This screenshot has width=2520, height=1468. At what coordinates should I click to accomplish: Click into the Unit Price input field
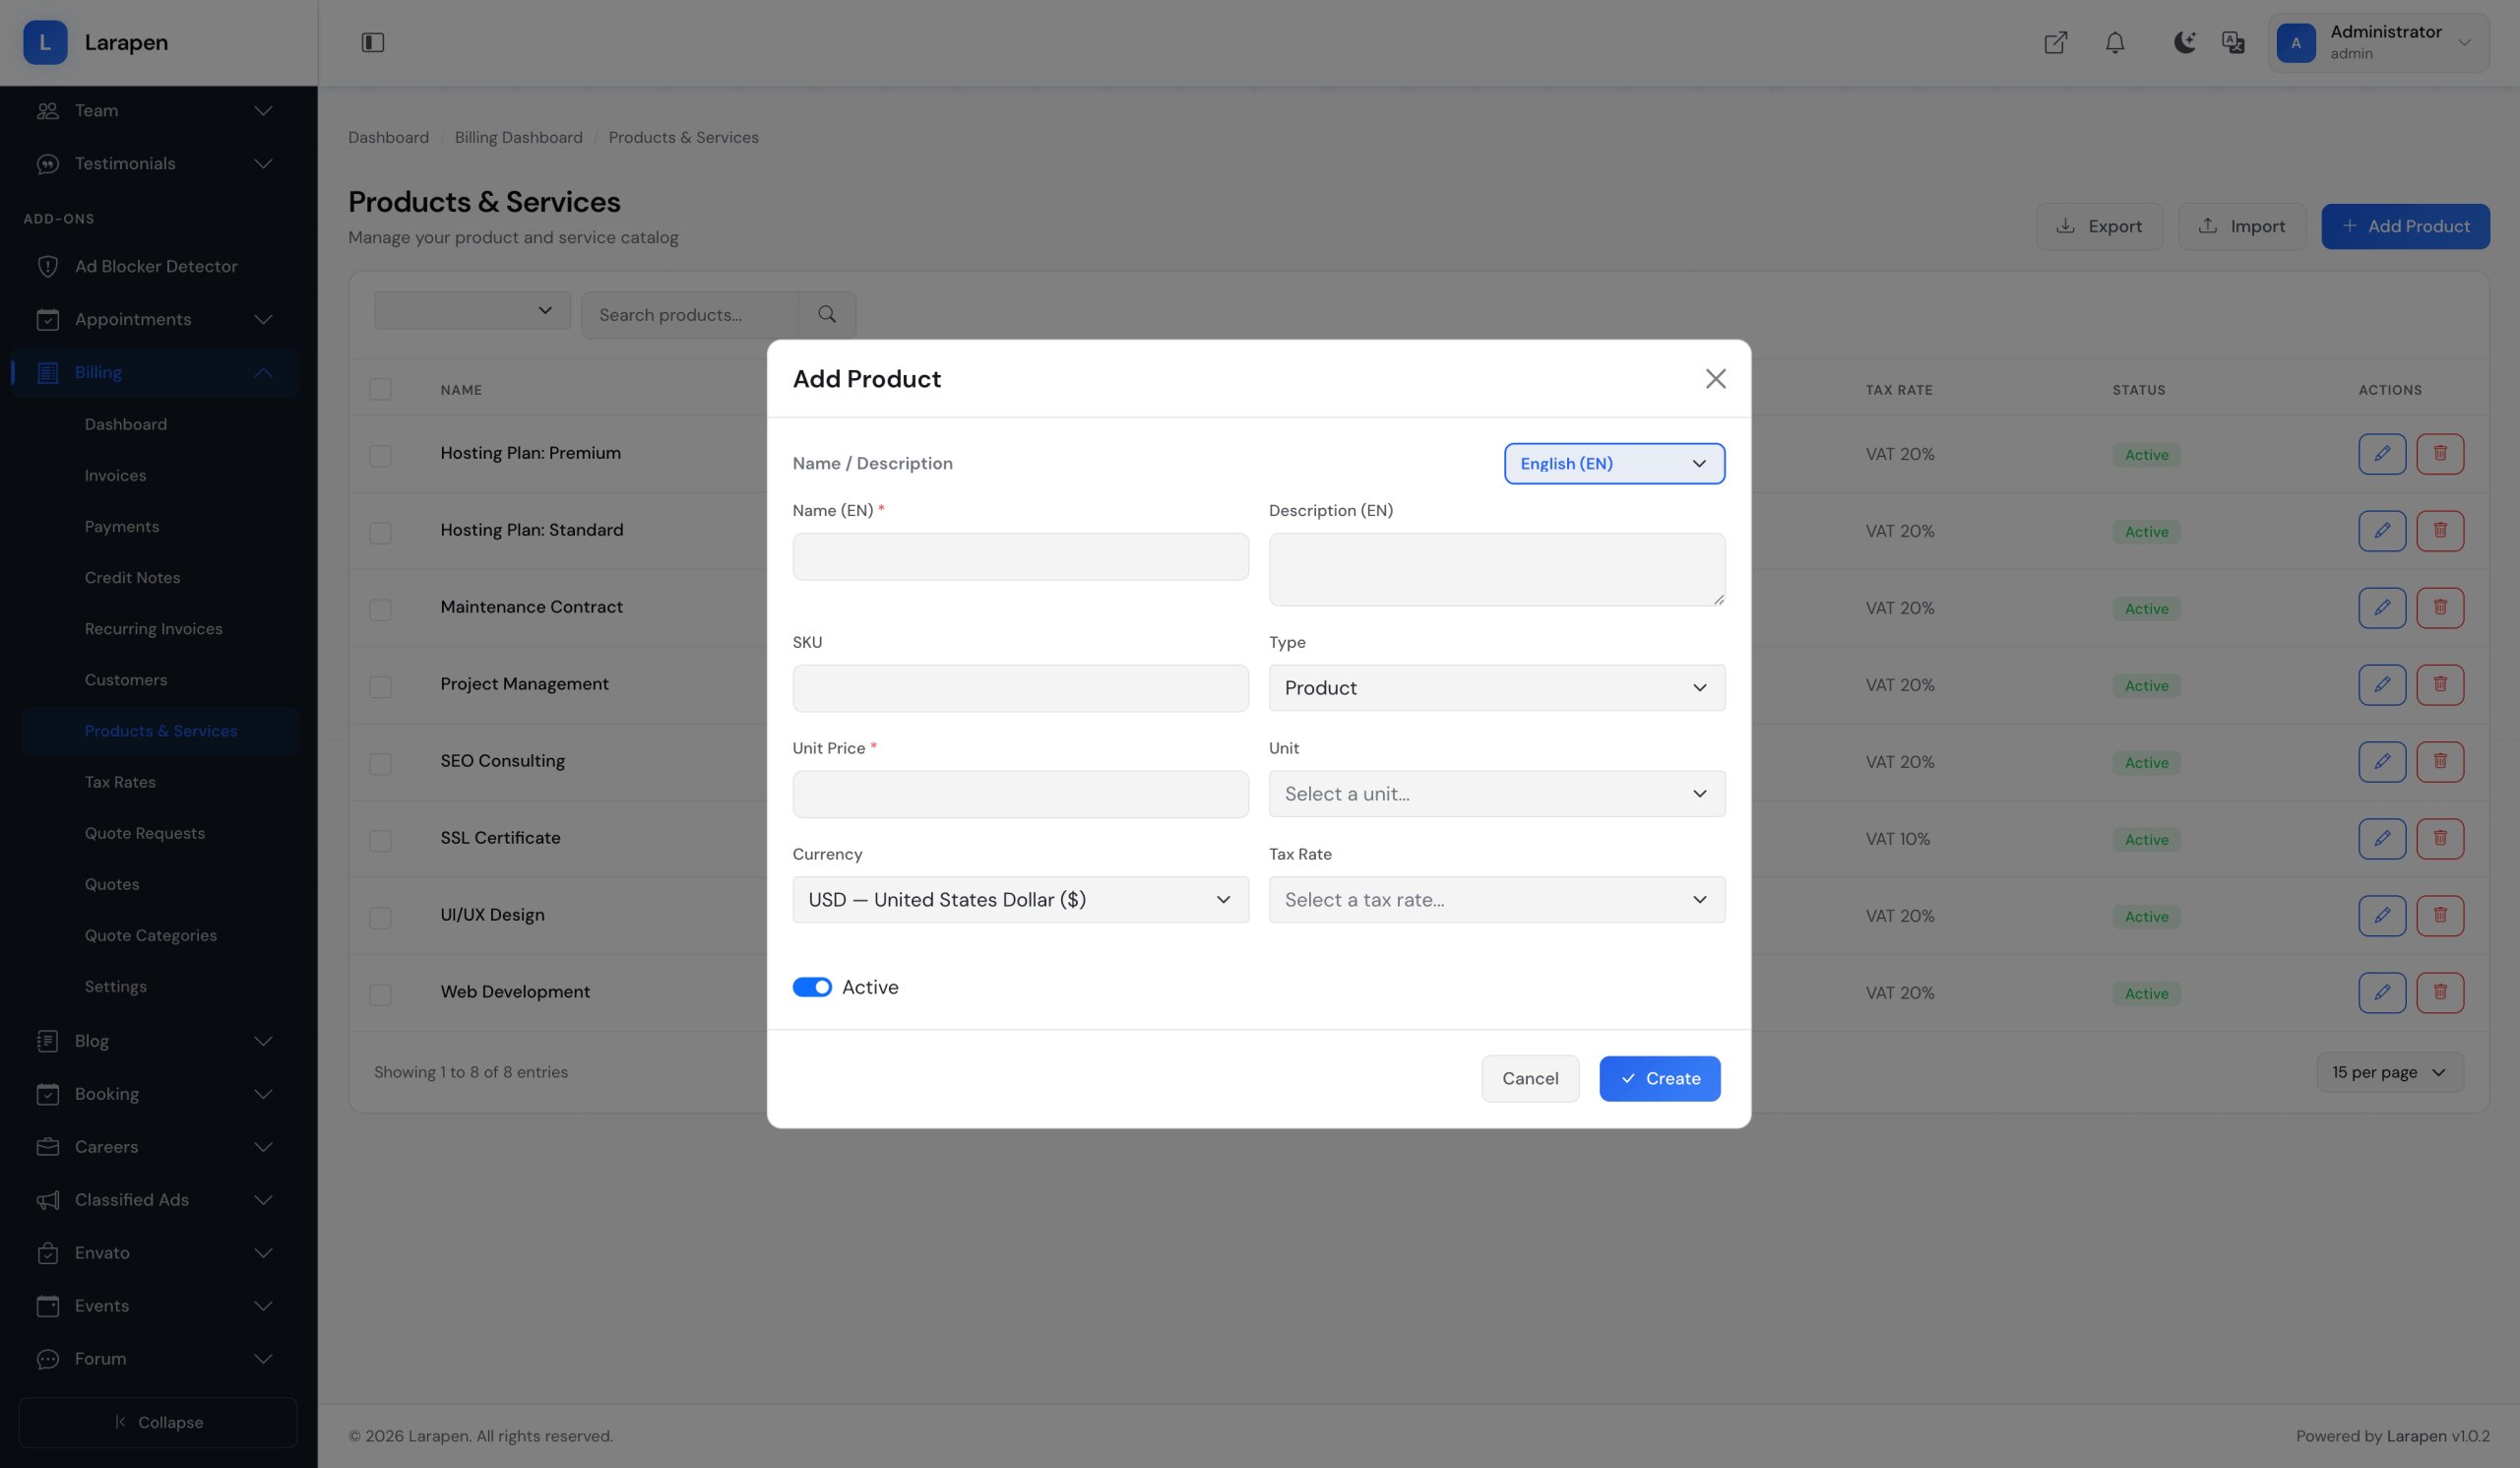1020,794
